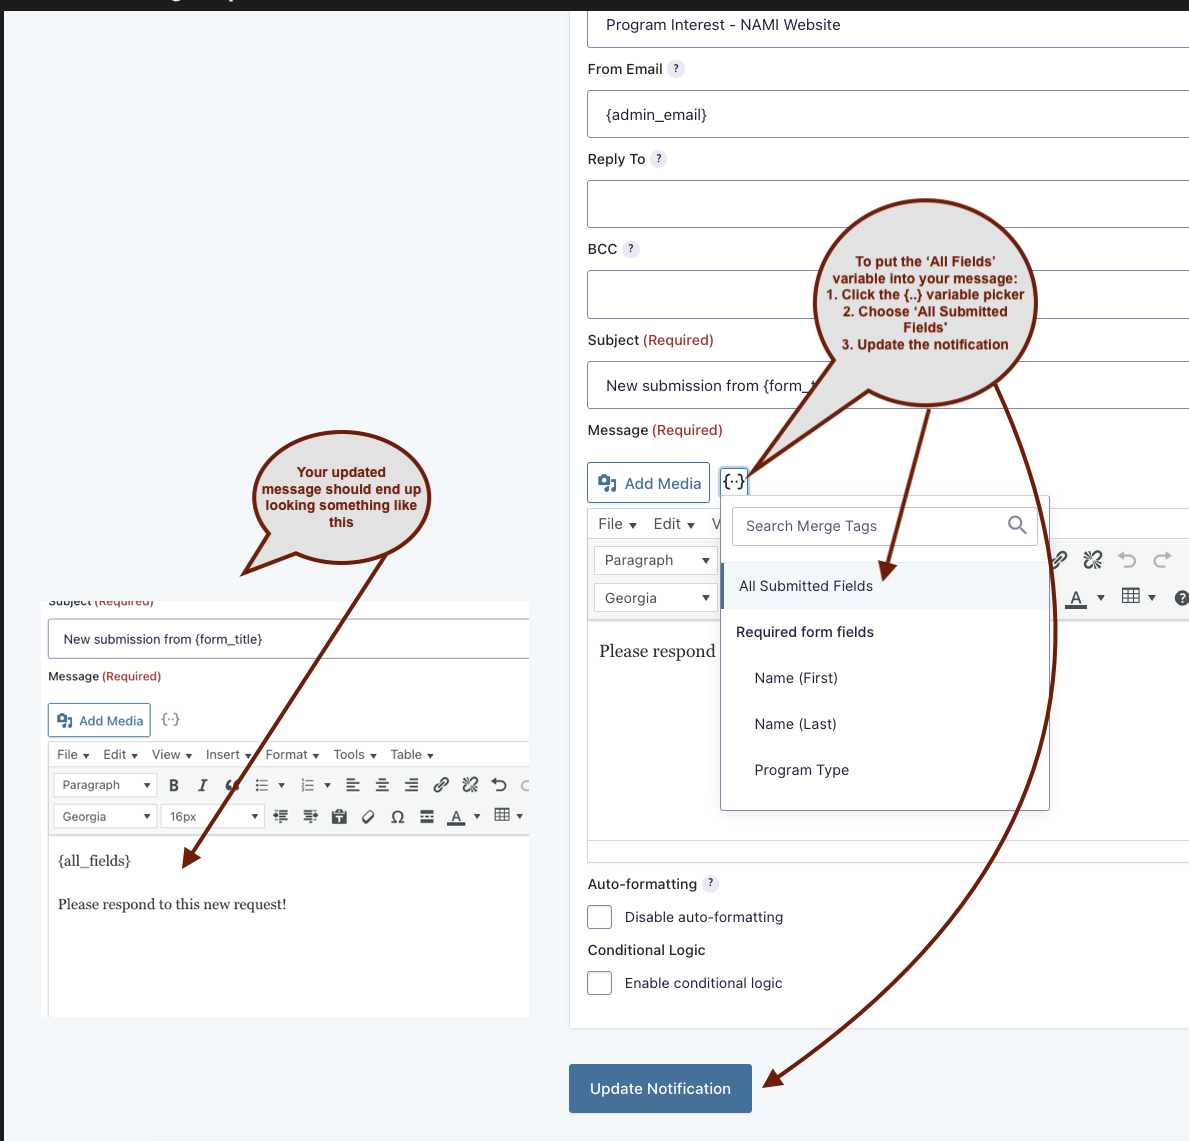Click the increase indent icon left of the paste-as-text clipboard
Screen dimensions: 1189x1141
pyautogui.click(x=310, y=817)
